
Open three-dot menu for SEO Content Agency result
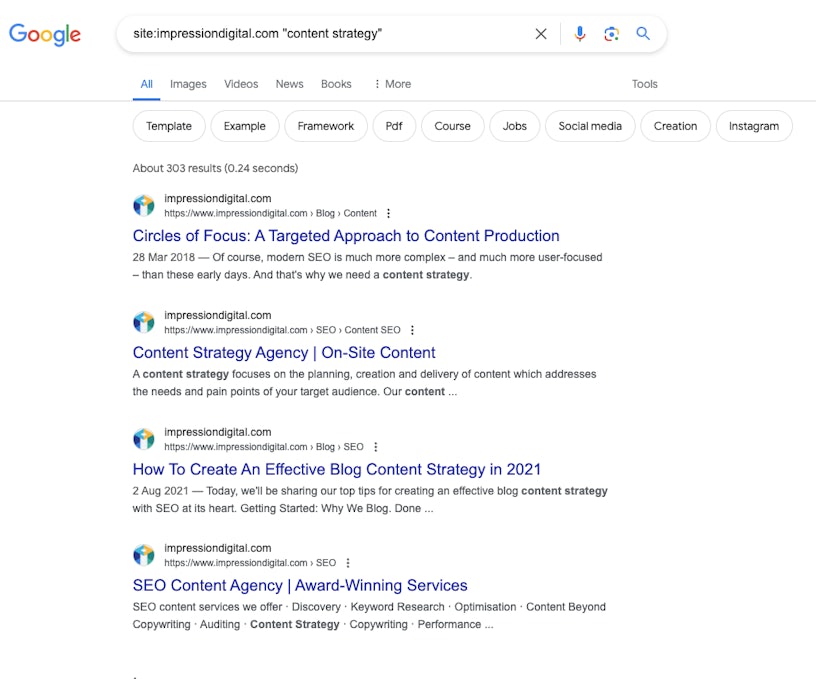348,563
